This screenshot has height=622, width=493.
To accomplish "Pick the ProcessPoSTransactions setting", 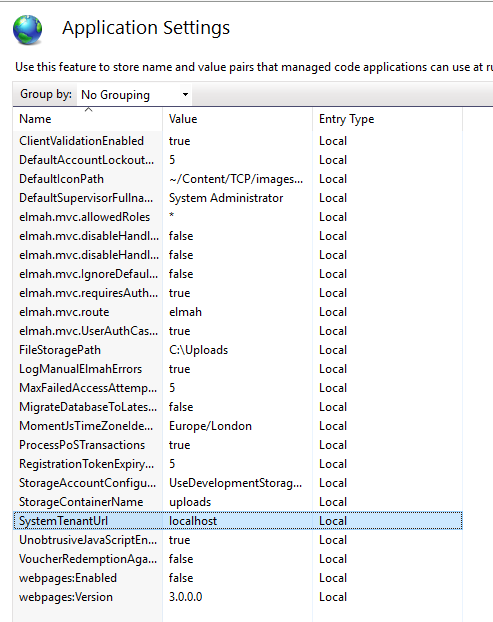I will (238, 445).
